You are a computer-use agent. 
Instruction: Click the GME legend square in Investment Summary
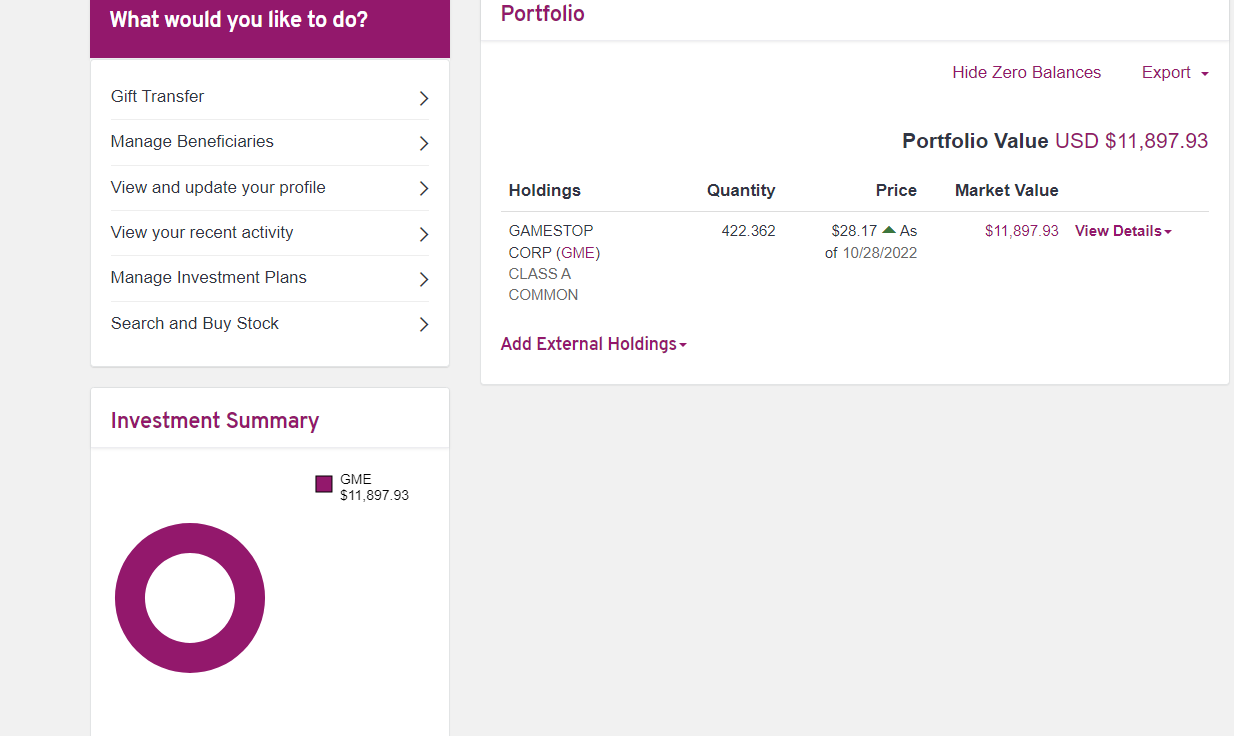tap(324, 484)
